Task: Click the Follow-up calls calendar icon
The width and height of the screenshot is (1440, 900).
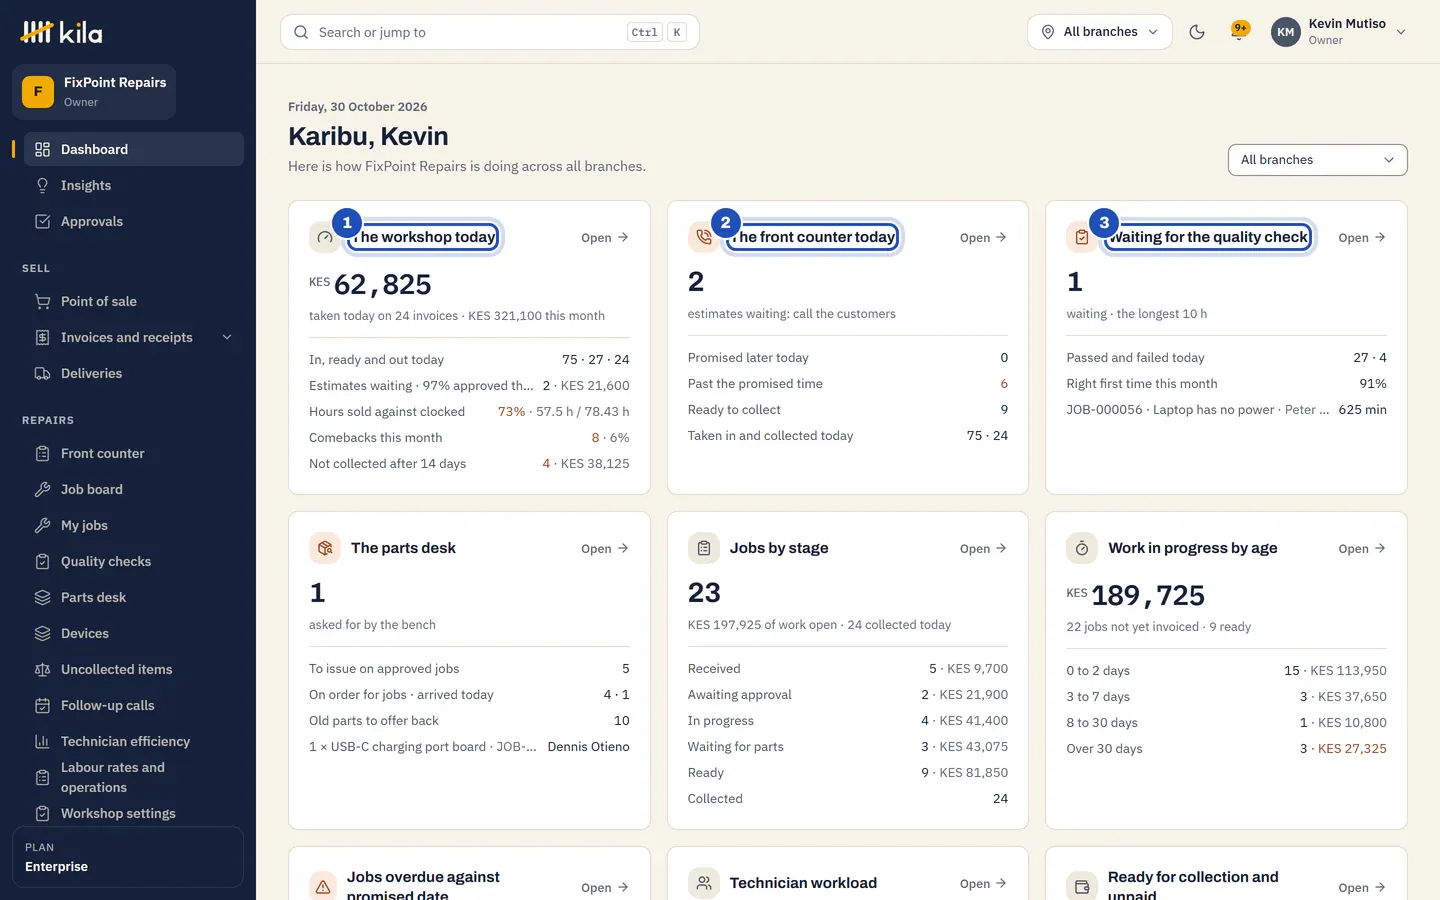Action: click(42, 705)
